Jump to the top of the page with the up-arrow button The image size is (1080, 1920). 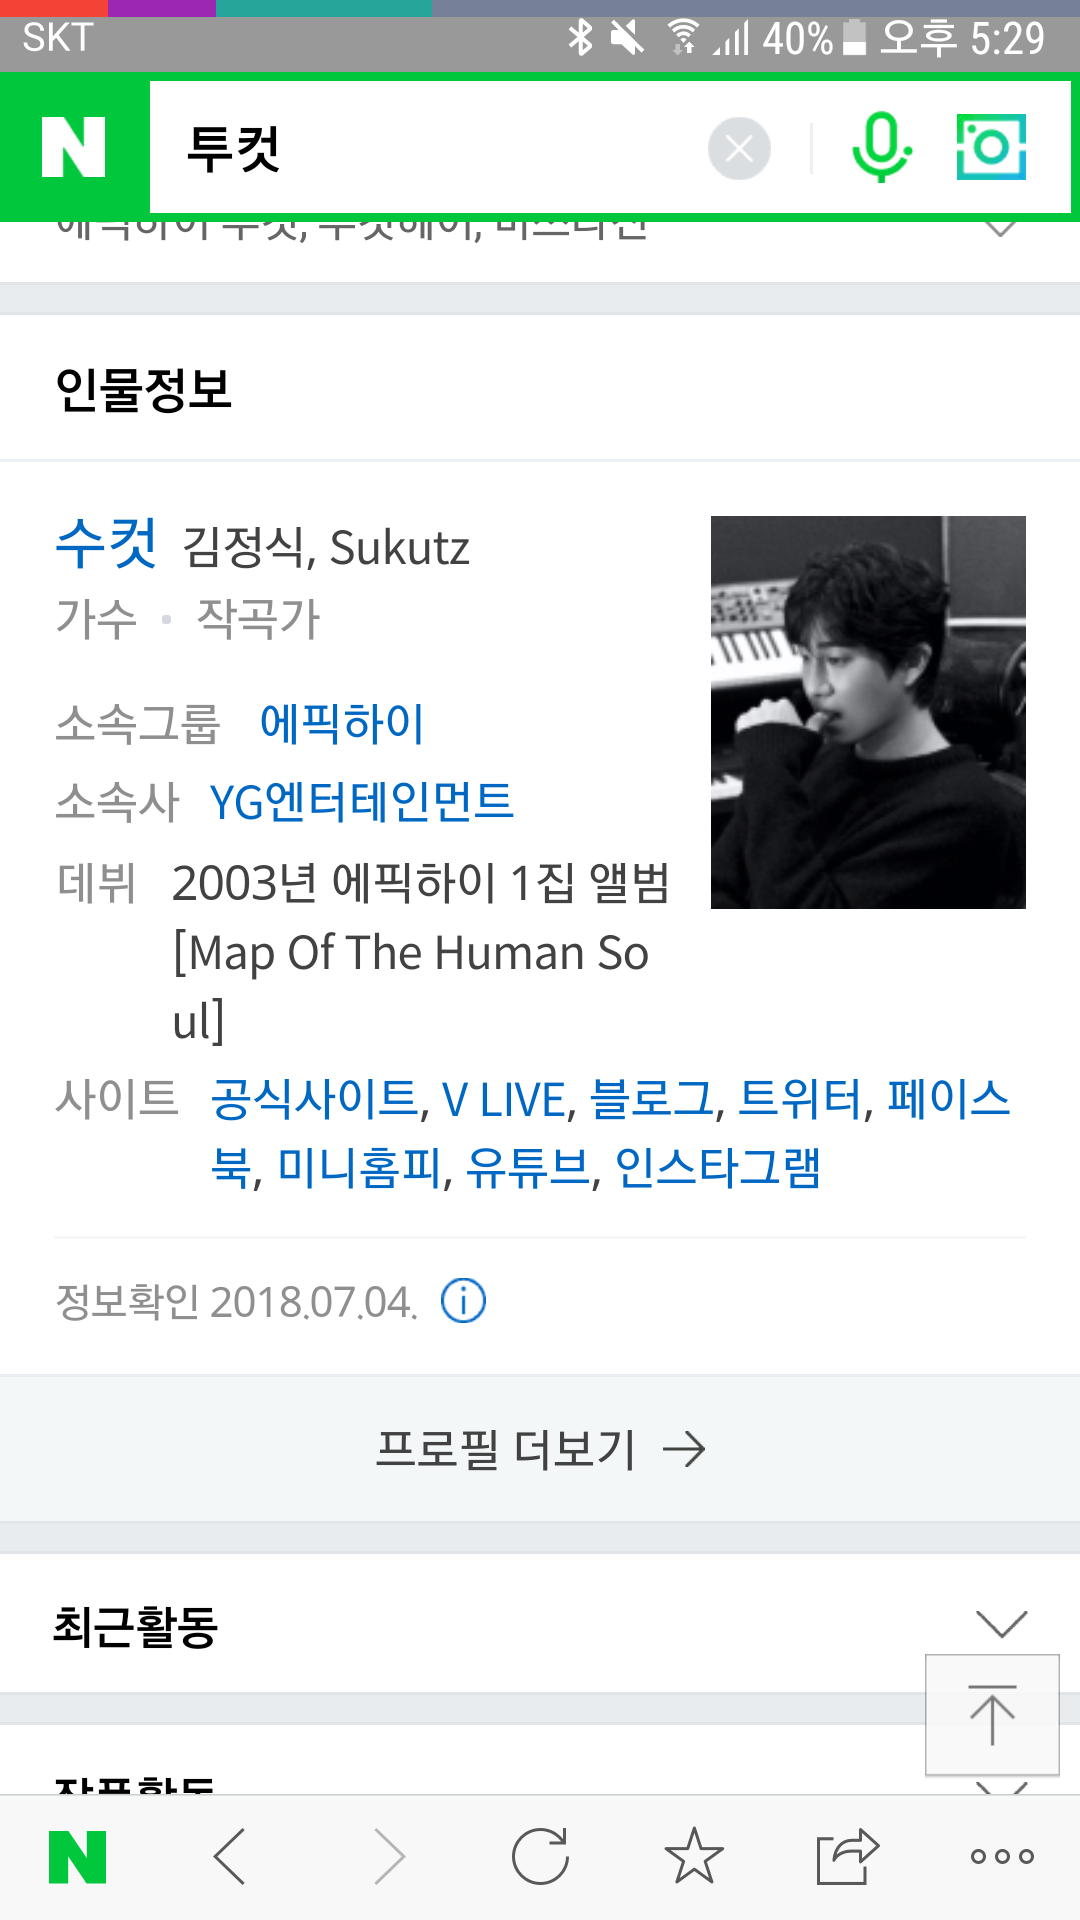click(x=992, y=1715)
